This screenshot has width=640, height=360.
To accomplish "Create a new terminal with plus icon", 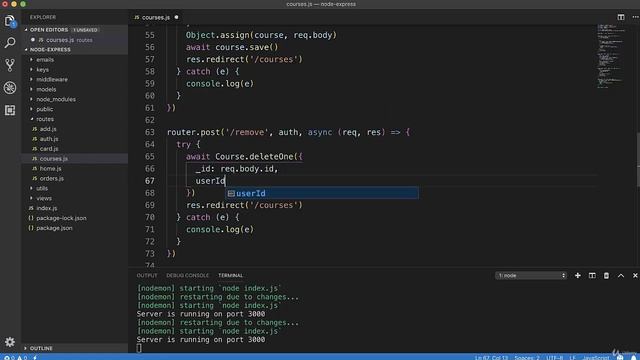I will pos(578,276).
